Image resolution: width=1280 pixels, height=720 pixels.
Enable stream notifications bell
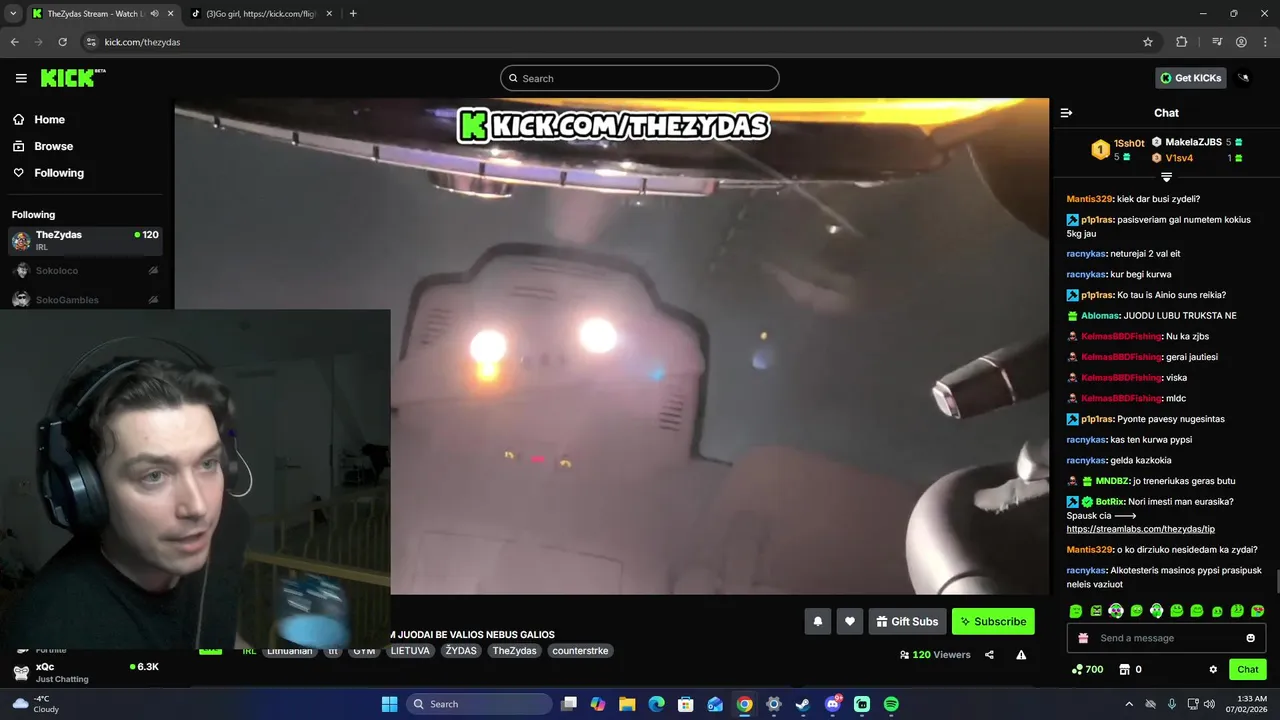click(x=817, y=621)
